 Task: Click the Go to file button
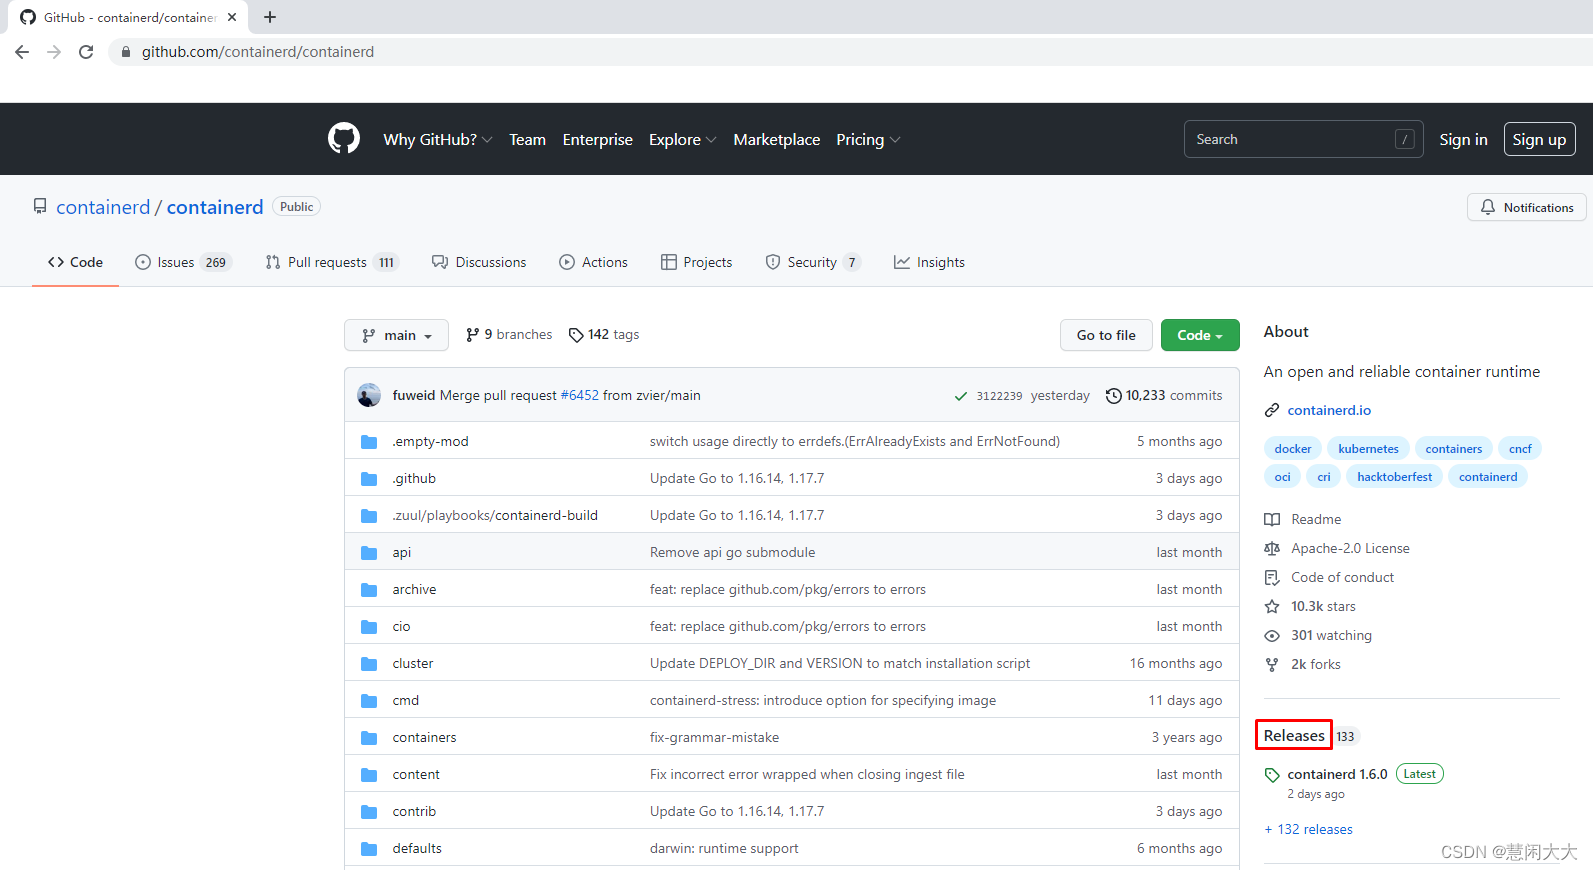click(1106, 335)
